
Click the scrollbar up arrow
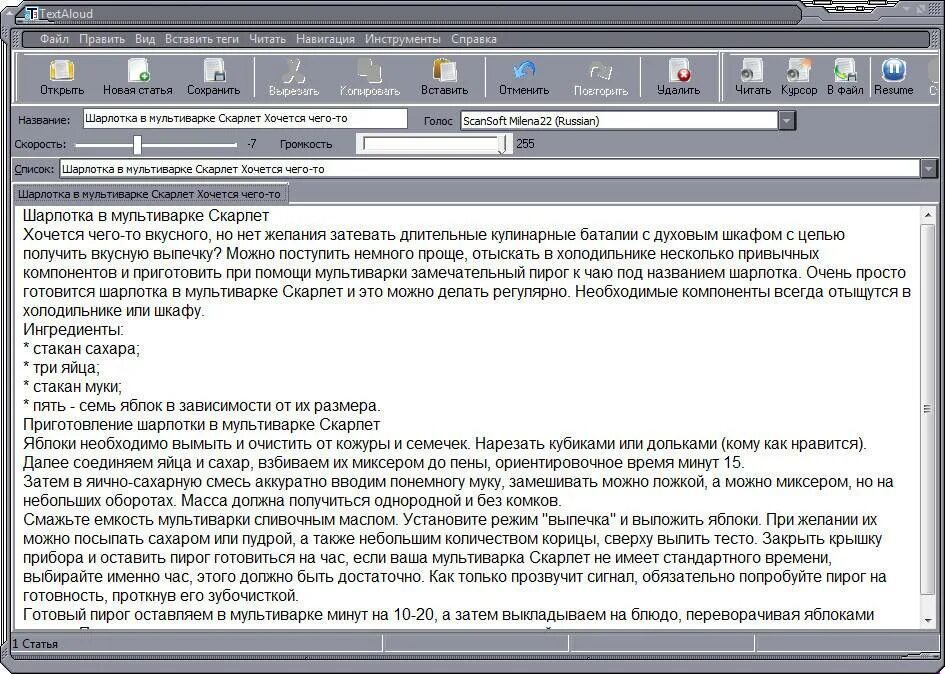pyautogui.click(x=928, y=215)
